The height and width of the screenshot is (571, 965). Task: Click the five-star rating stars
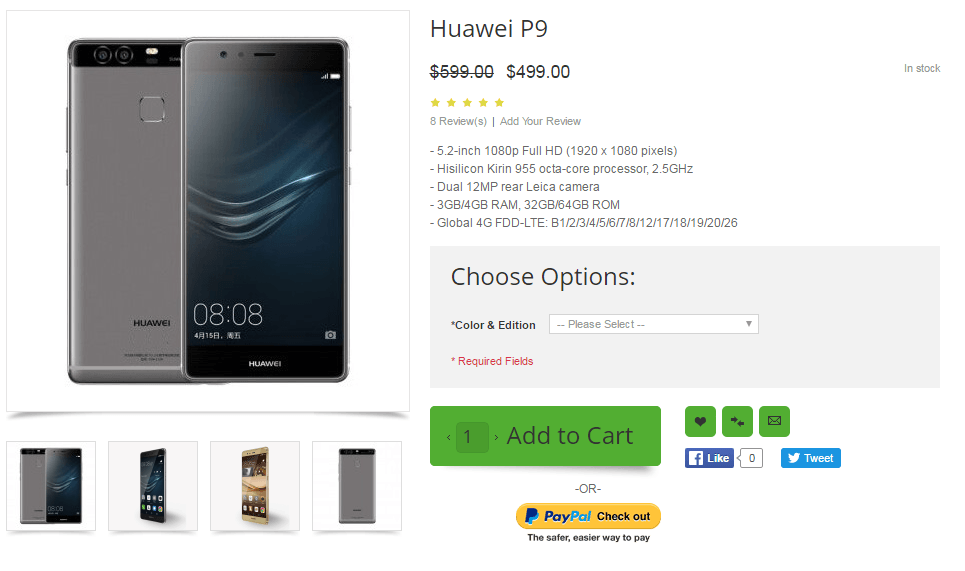[x=467, y=102]
